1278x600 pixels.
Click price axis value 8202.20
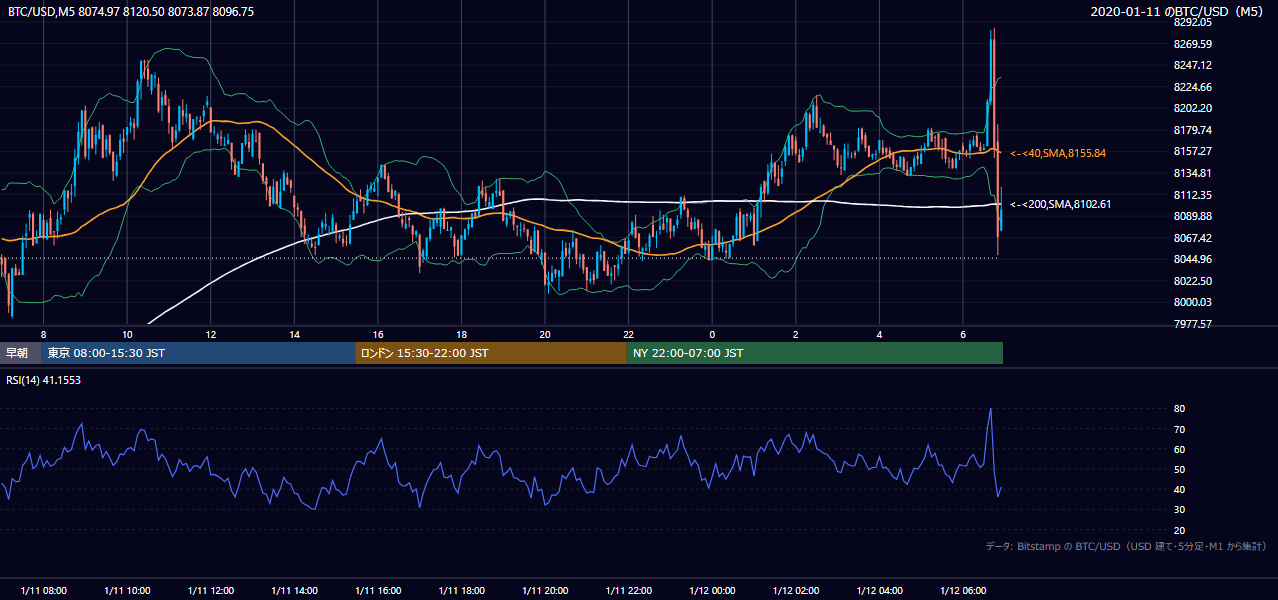tap(1193, 108)
